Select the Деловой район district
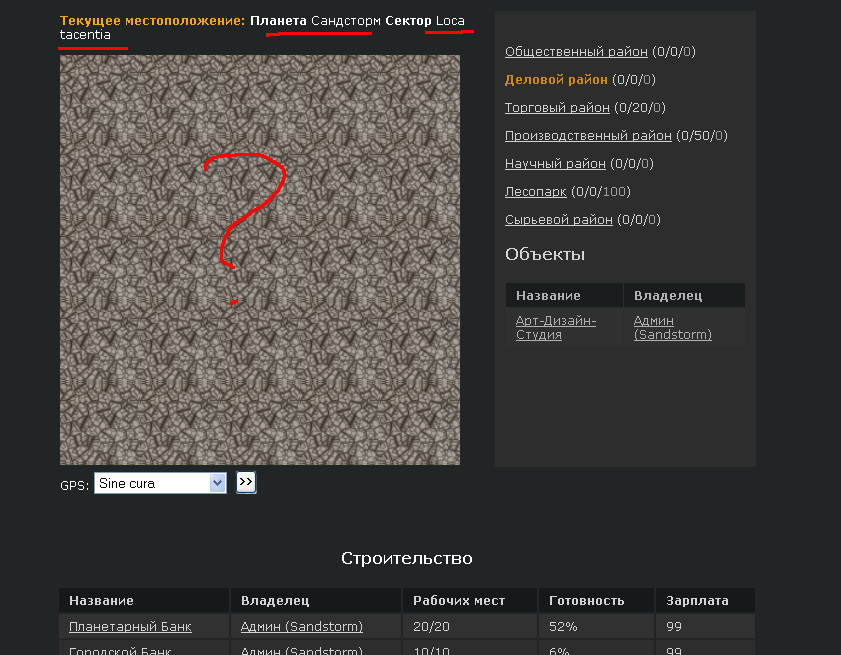The height and width of the screenshot is (655, 841). 556,80
